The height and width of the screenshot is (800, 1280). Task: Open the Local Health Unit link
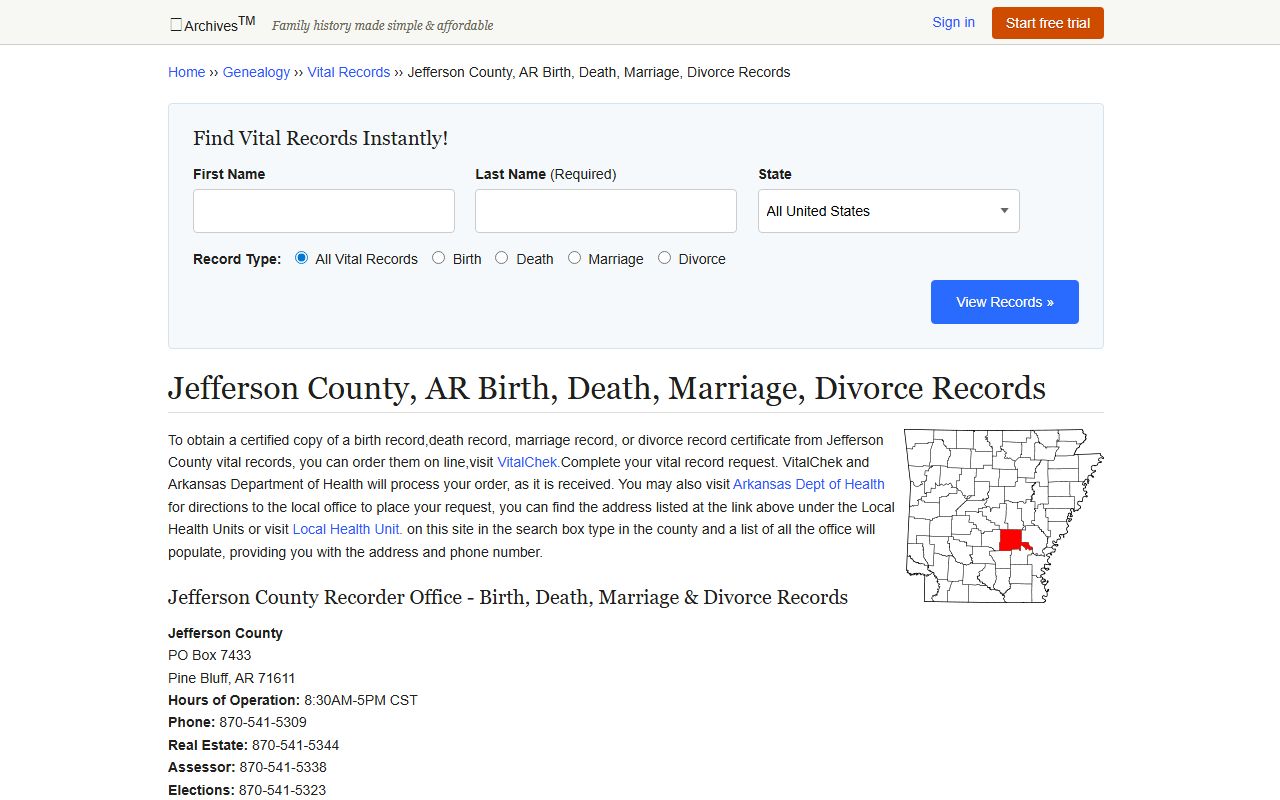click(x=347, y=529)
